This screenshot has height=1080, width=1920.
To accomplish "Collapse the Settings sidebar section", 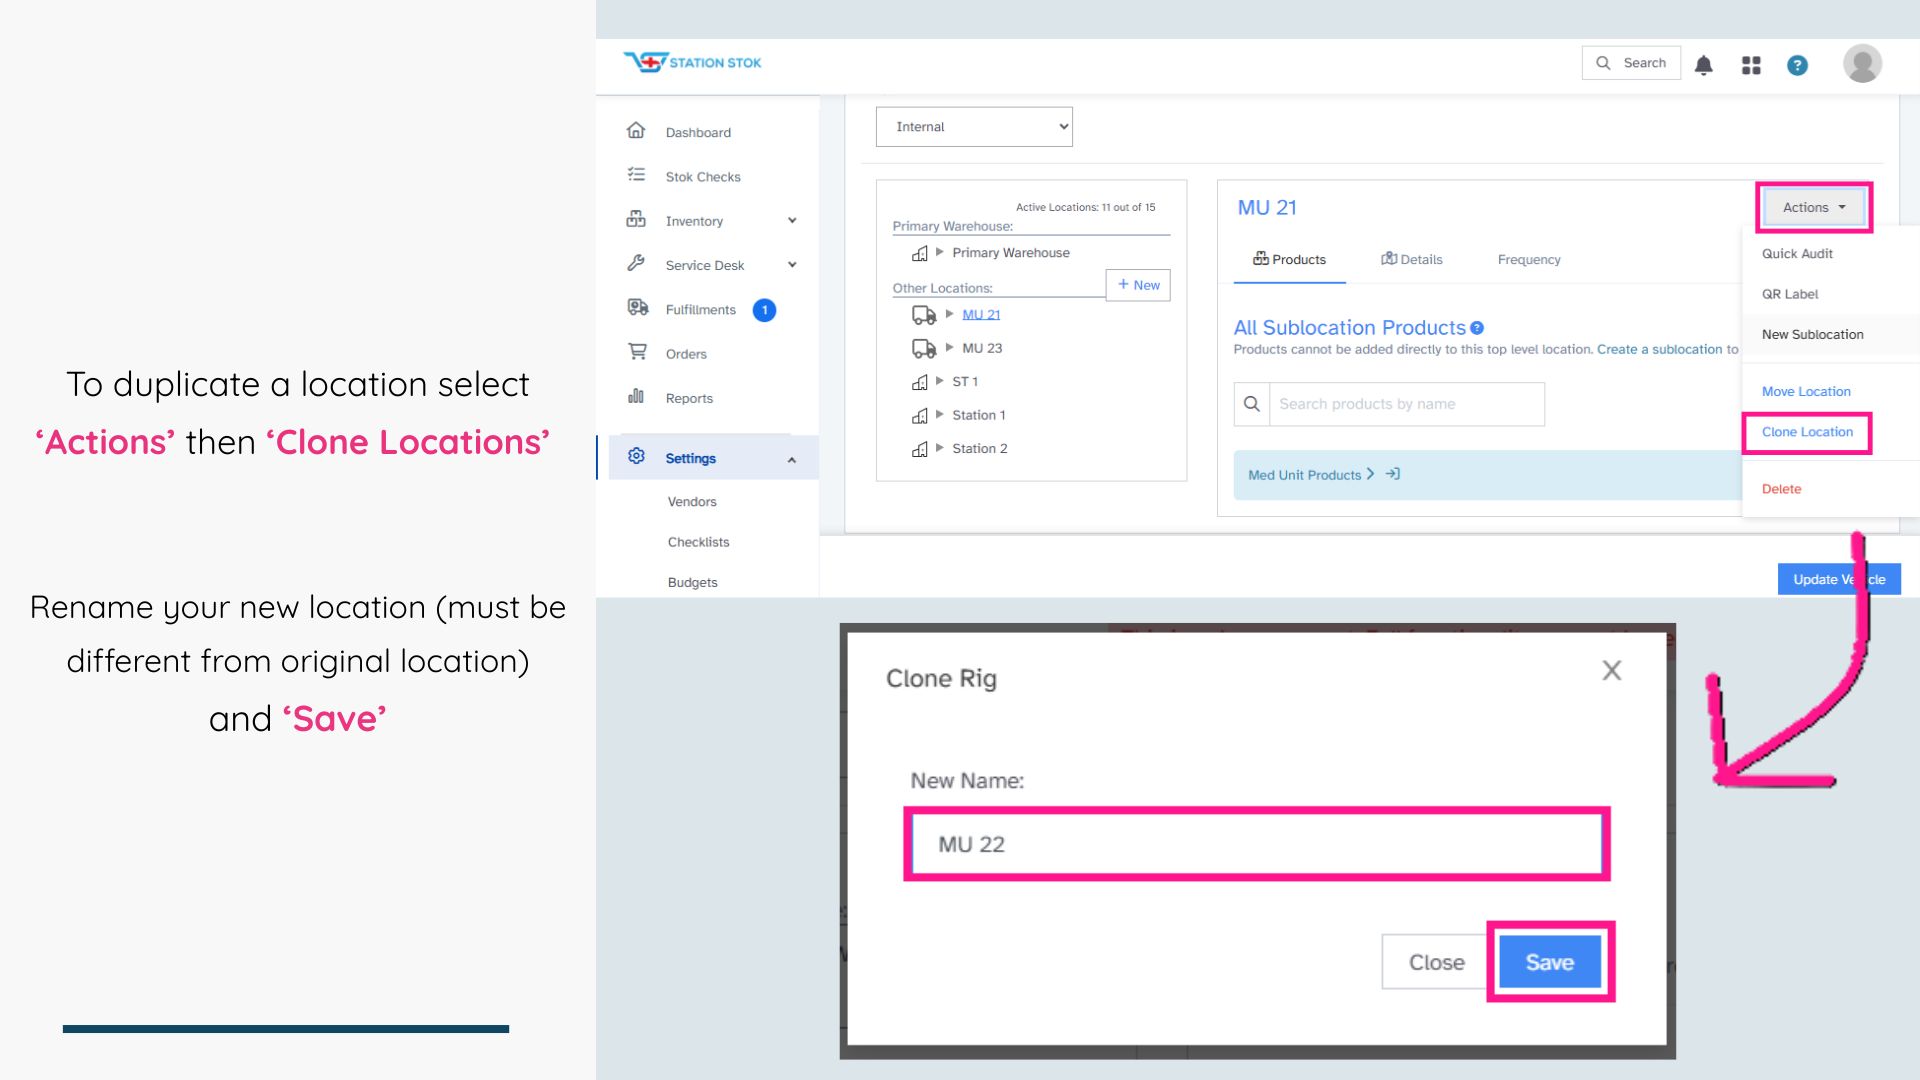I will coord(791,459).
